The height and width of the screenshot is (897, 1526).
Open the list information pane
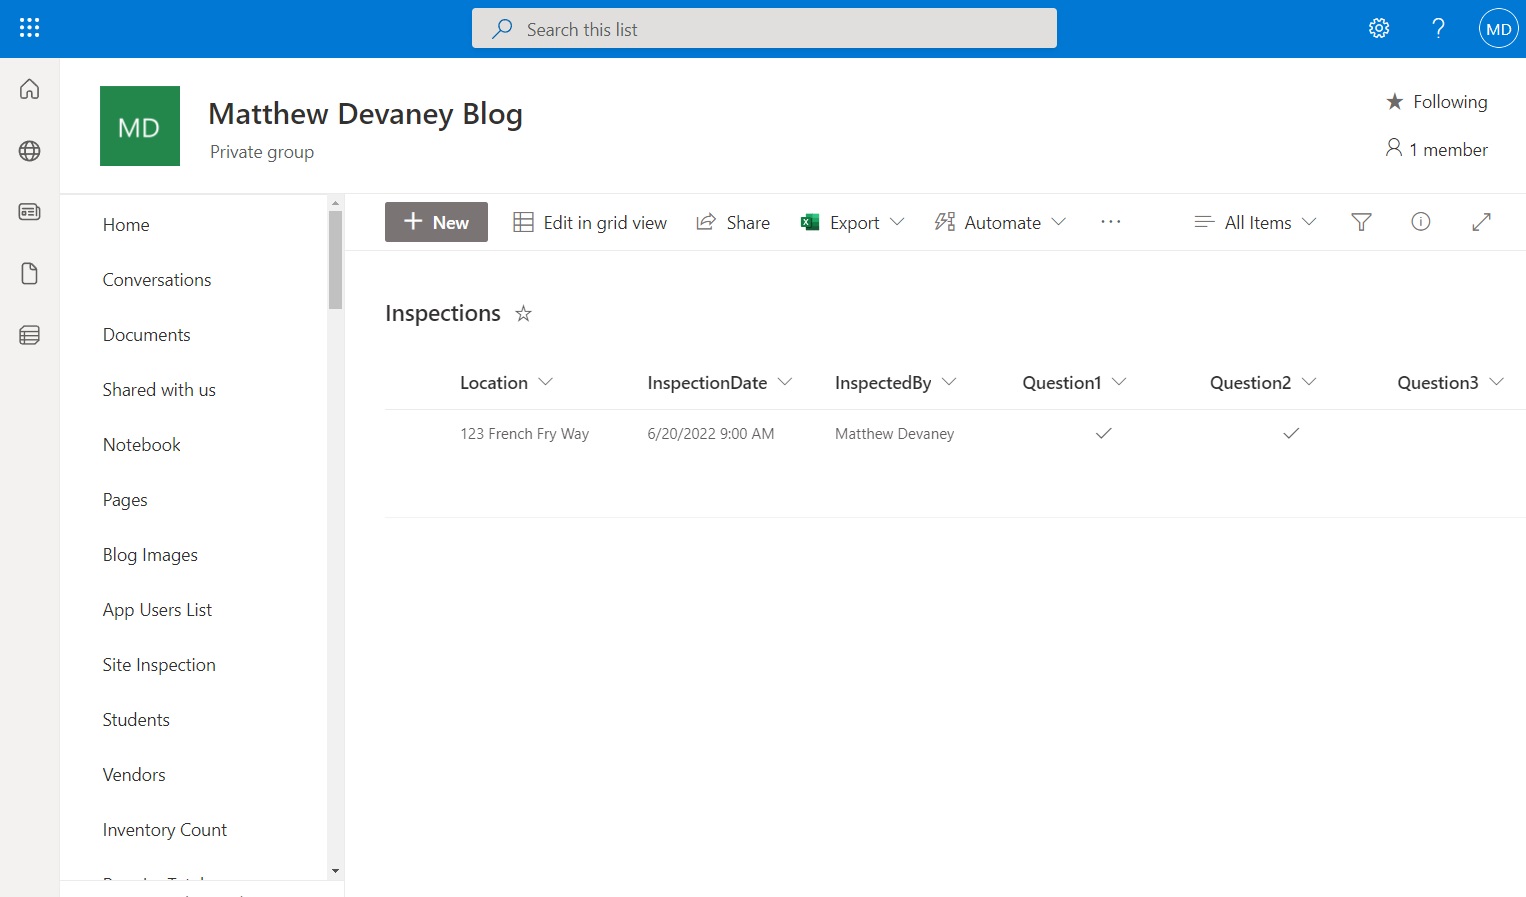[x=1421, y=221]
